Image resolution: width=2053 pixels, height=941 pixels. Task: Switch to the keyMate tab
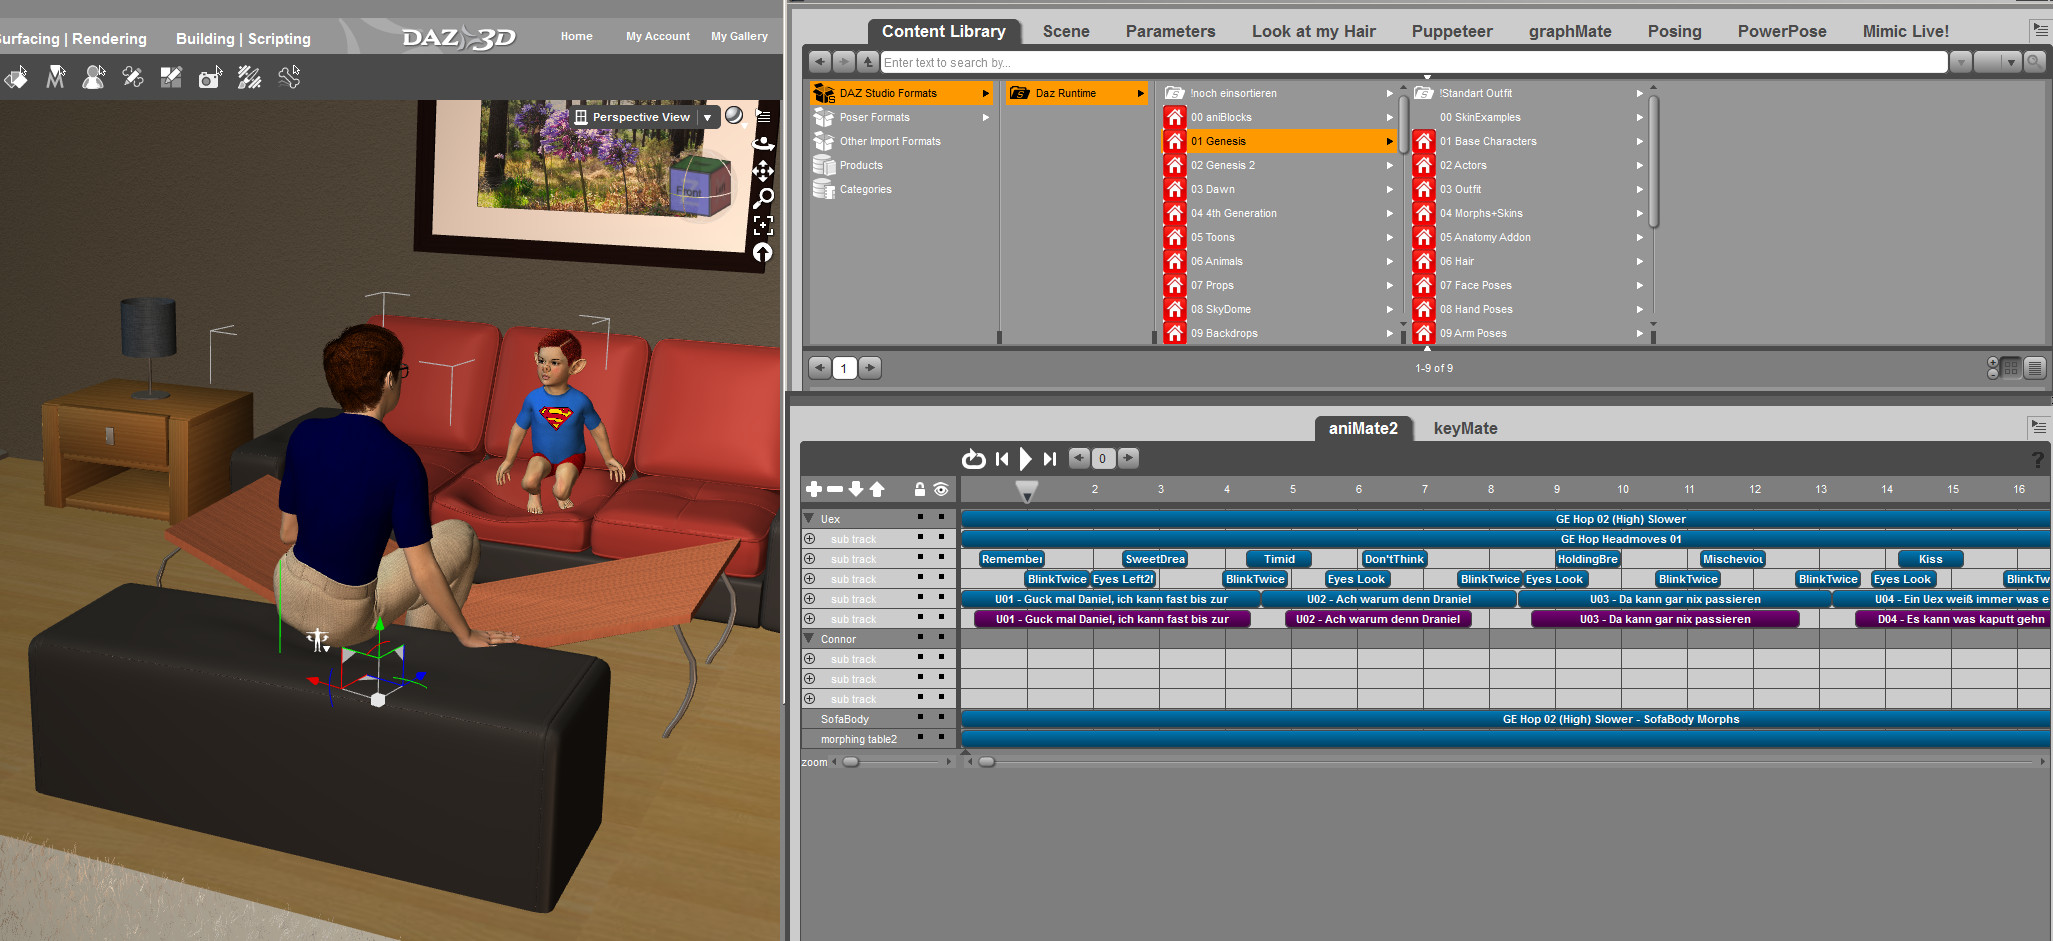point(1465,428)
